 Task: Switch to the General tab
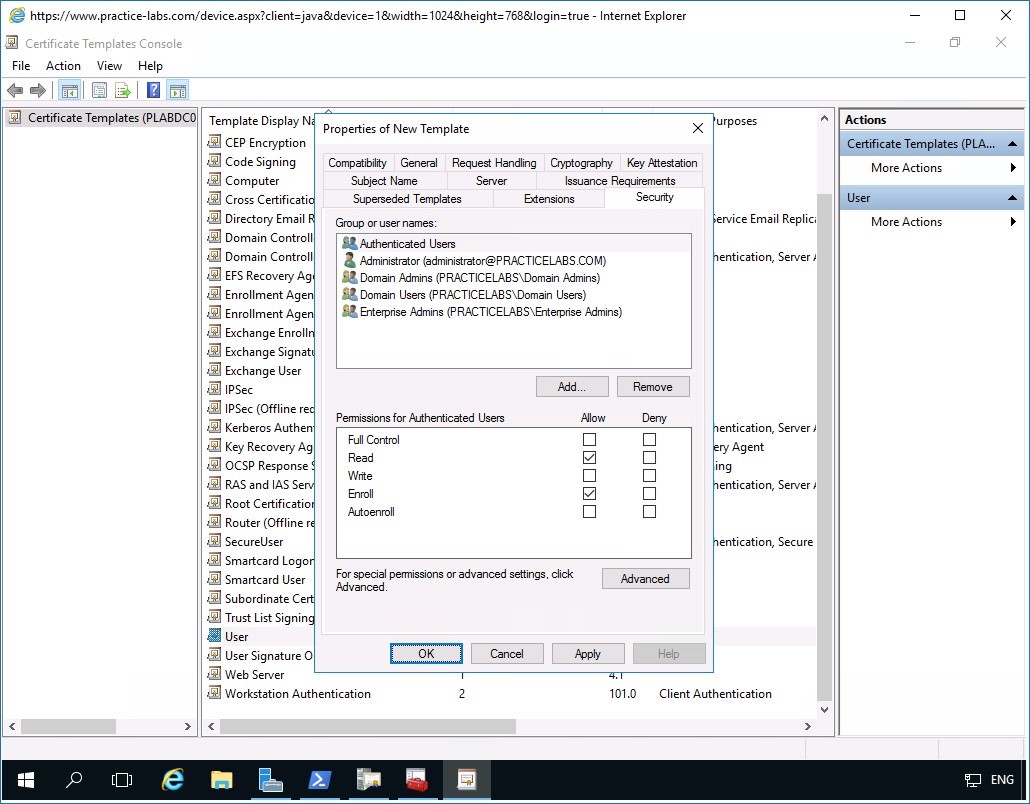point(419,163)
